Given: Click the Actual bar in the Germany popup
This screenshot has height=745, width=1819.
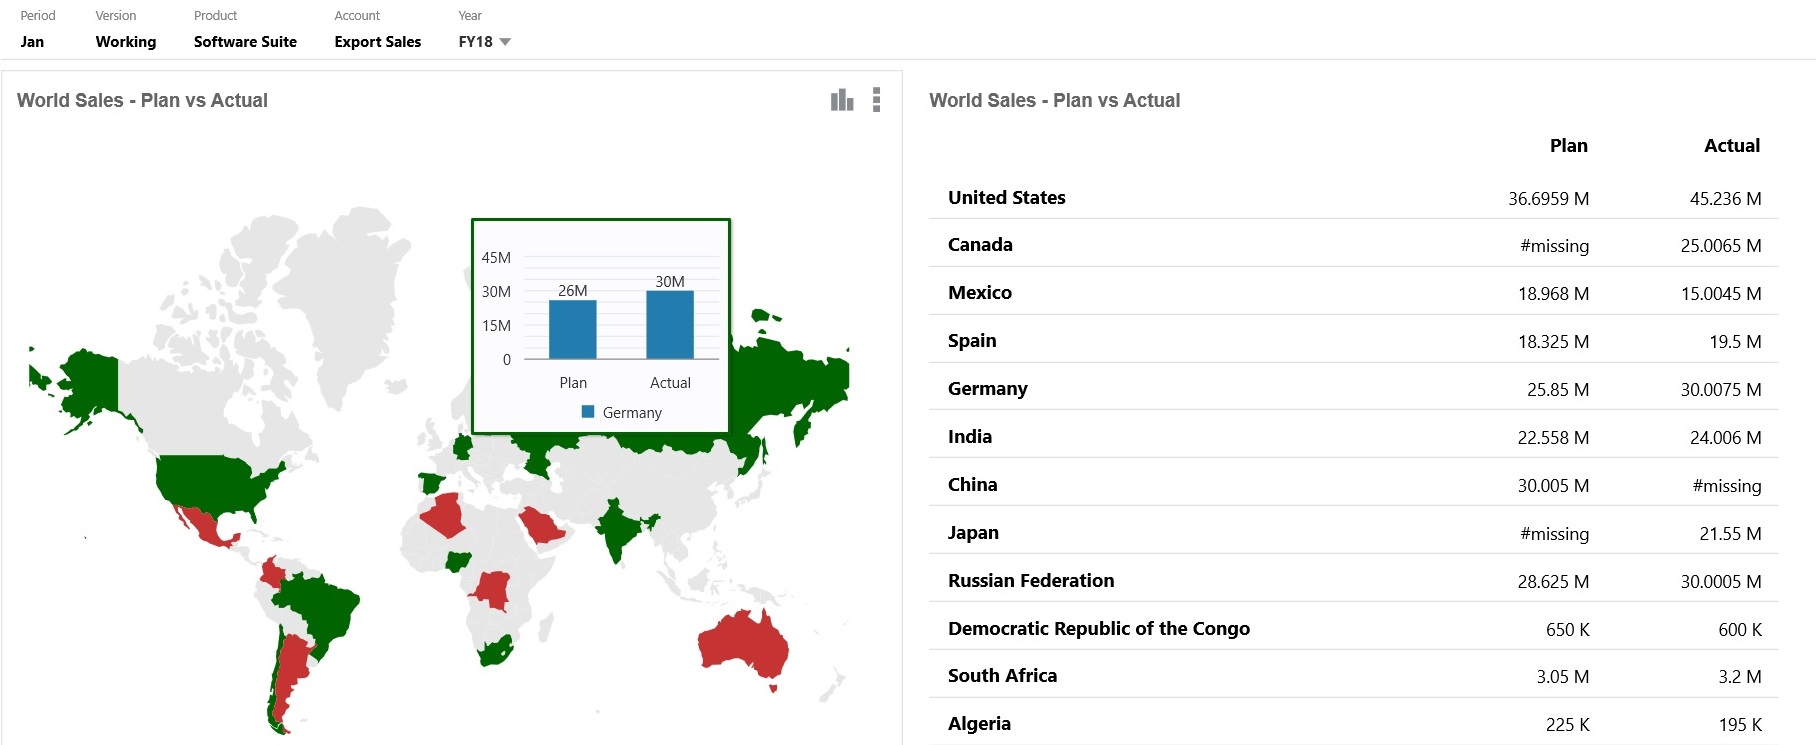Looking at the screenshot, I should click(x=670, y=325).
